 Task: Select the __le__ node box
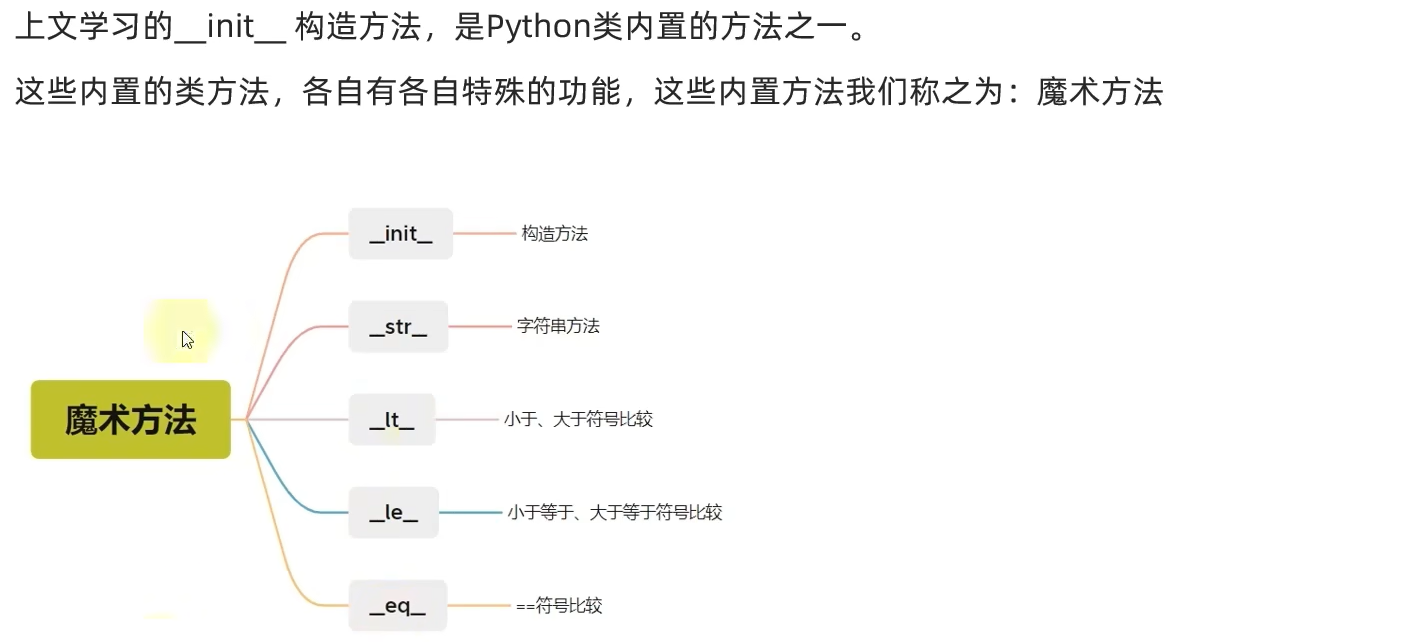tap(394, 513)
